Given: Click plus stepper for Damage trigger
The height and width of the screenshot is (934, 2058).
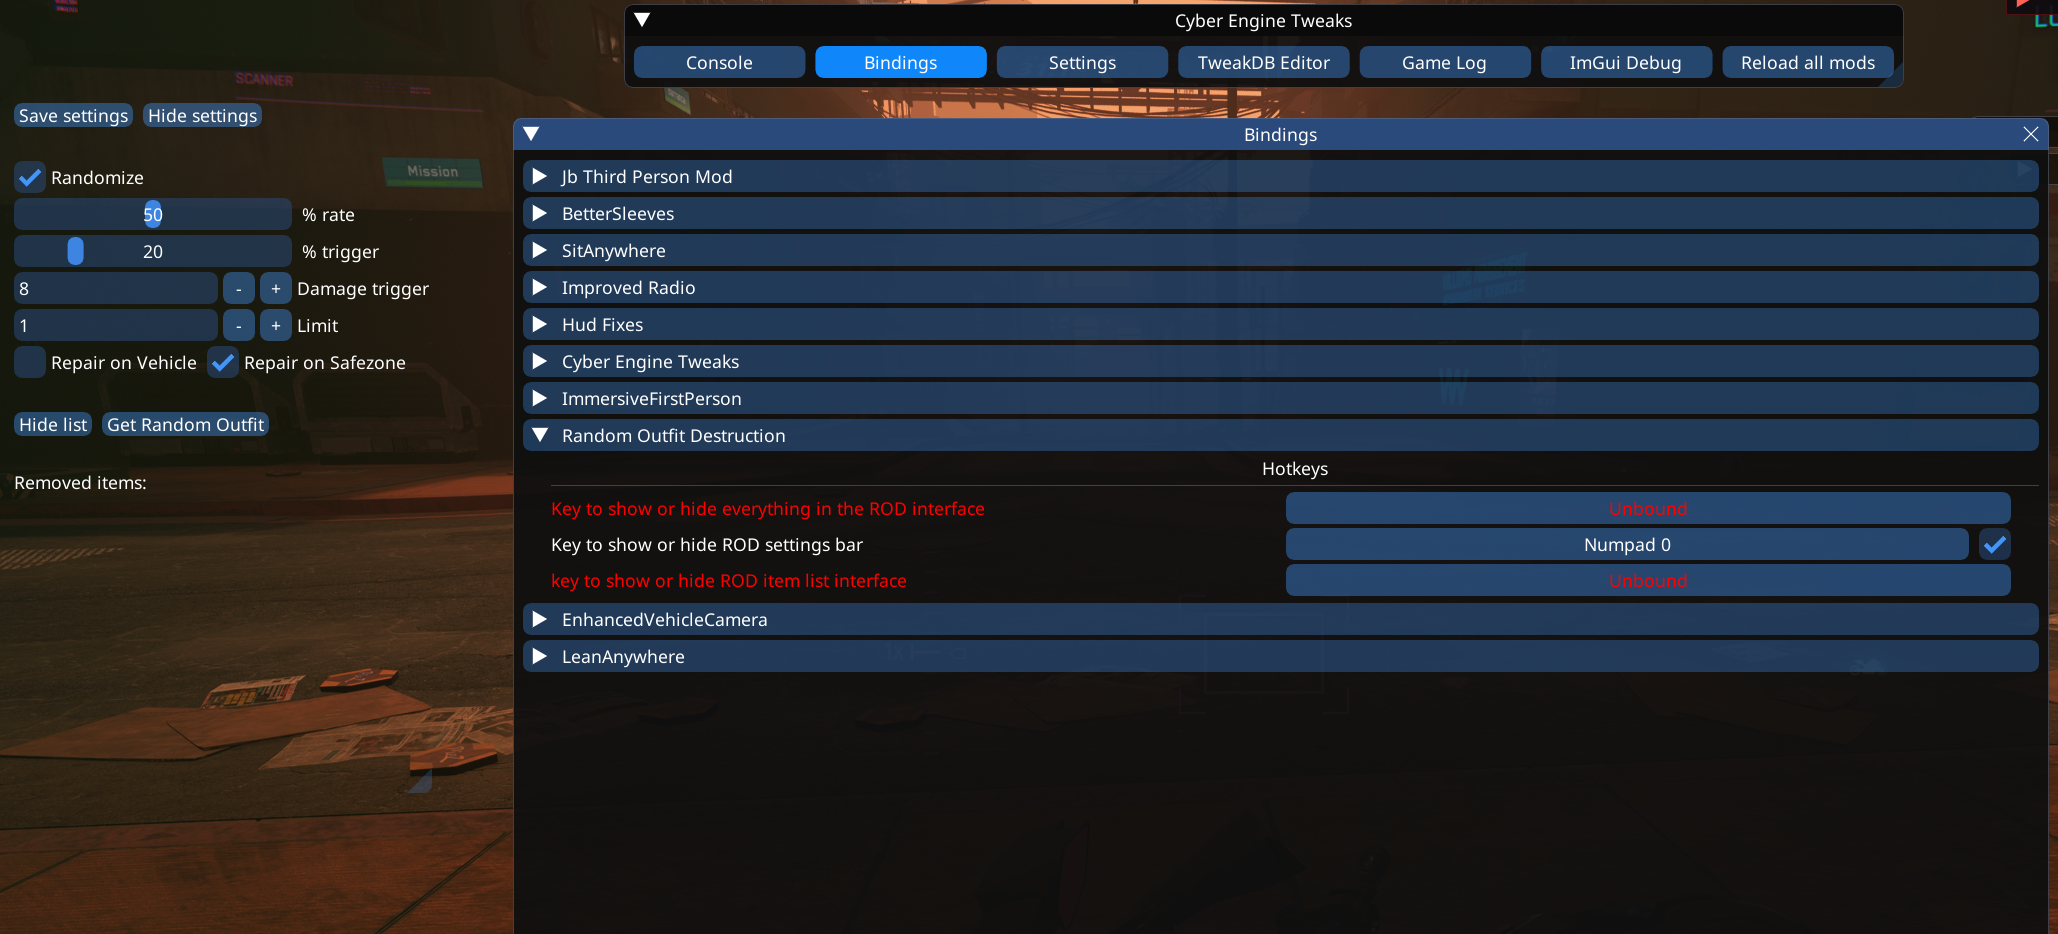Looking at the screenshot, I should pyautogui.click(x=276, y=289).
